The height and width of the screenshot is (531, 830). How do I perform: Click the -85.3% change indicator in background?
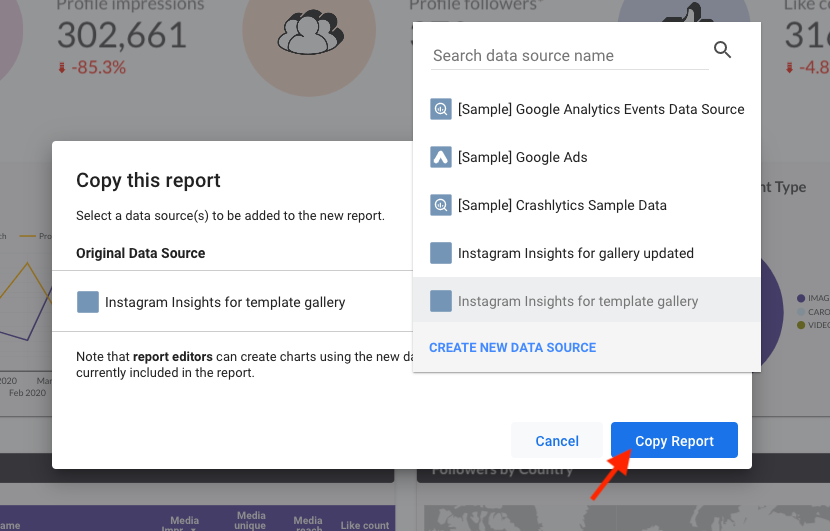point(92,67)
